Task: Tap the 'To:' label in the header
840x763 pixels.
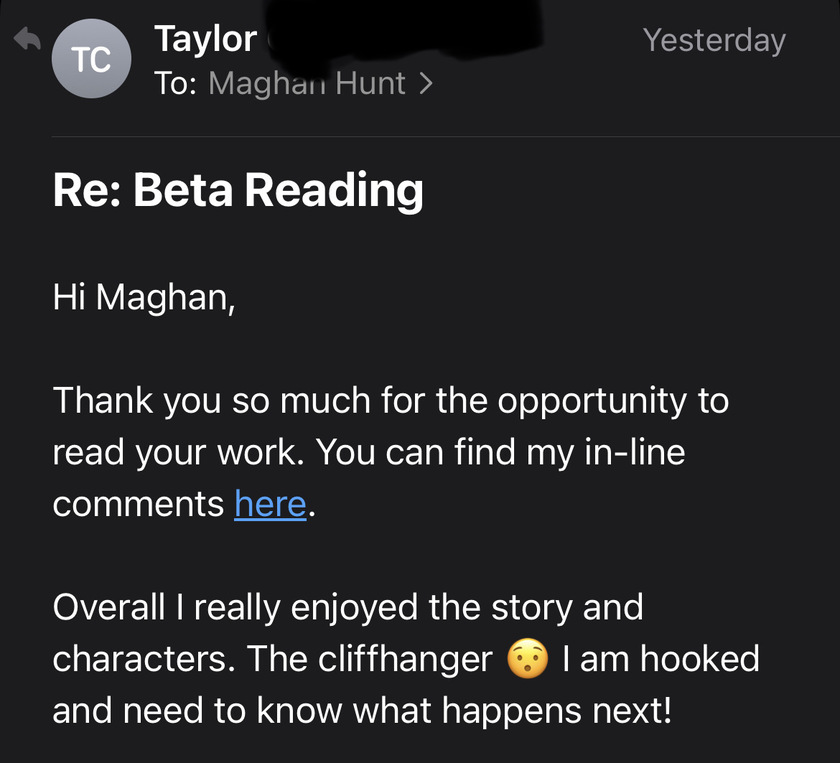Action: (x=175, y=84)
